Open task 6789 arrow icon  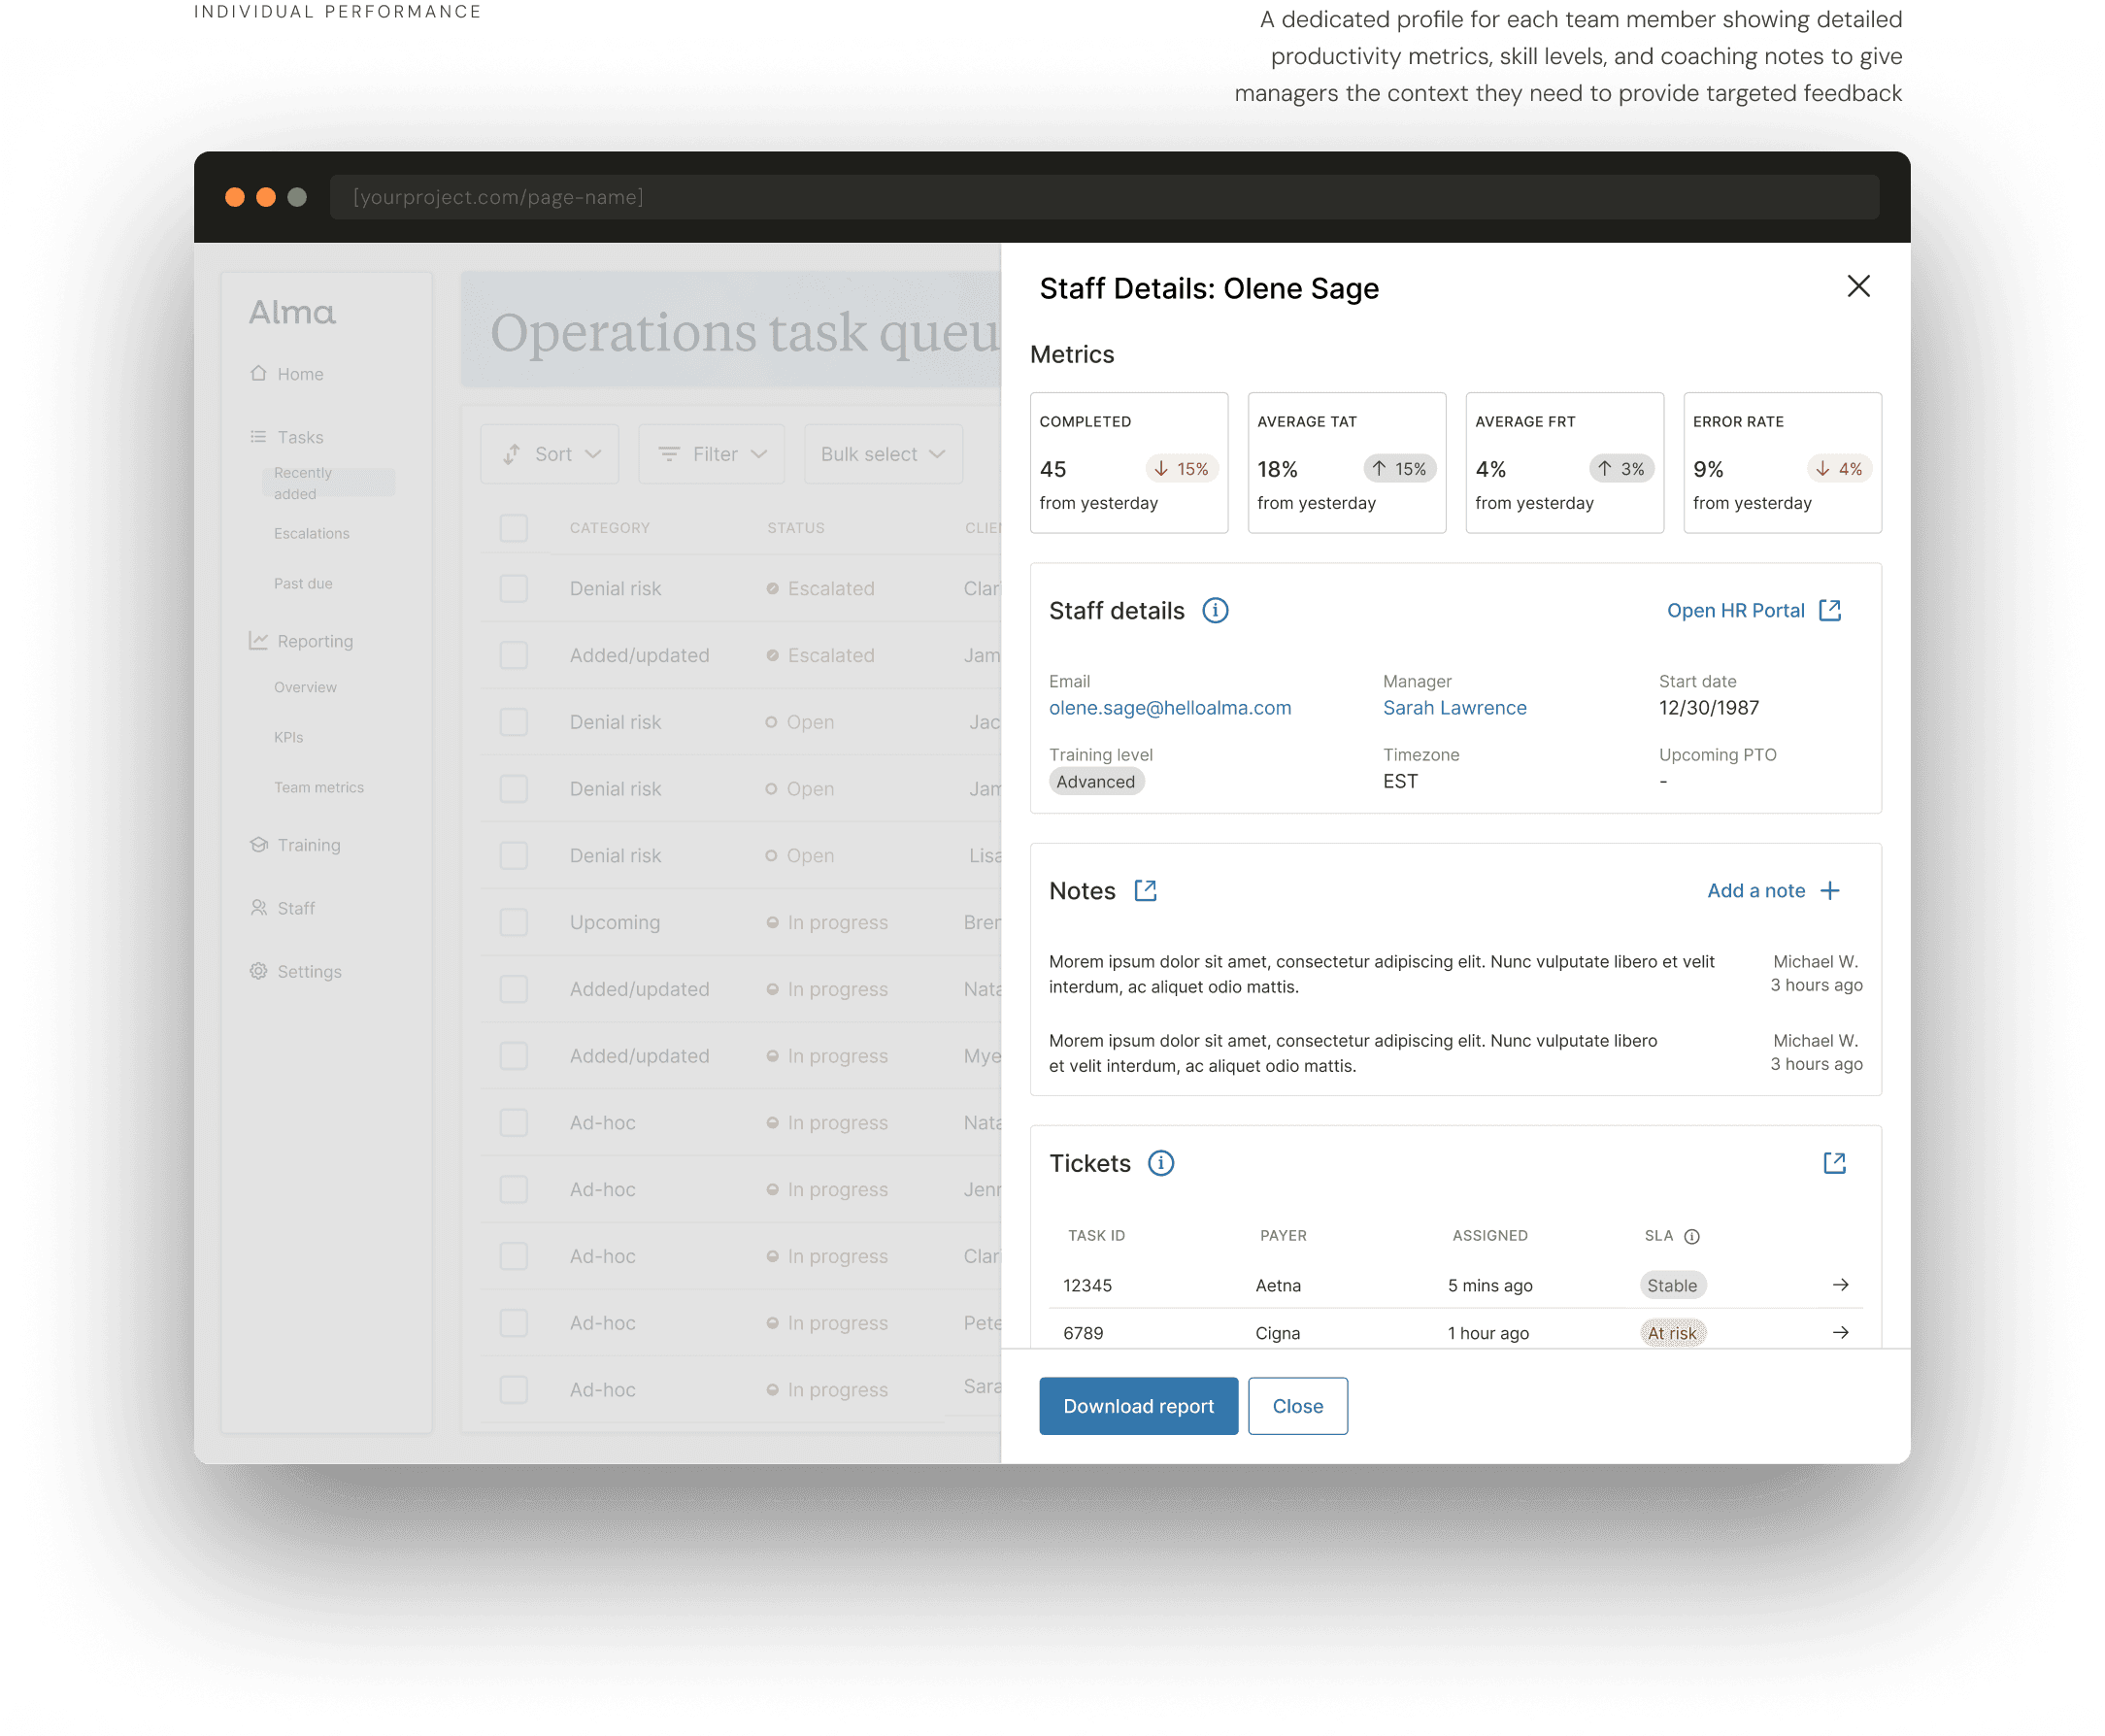click(1839, 1332)
